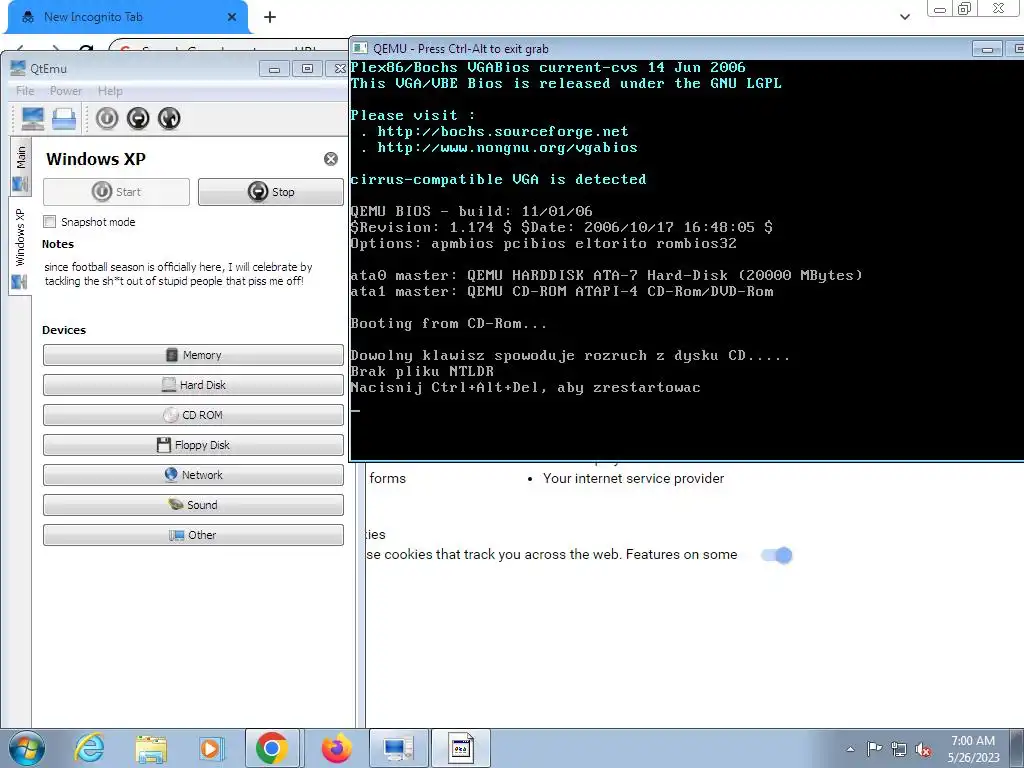Open the File menu in QtEmu
This screenshot has height=768, width=1024.
25,91
